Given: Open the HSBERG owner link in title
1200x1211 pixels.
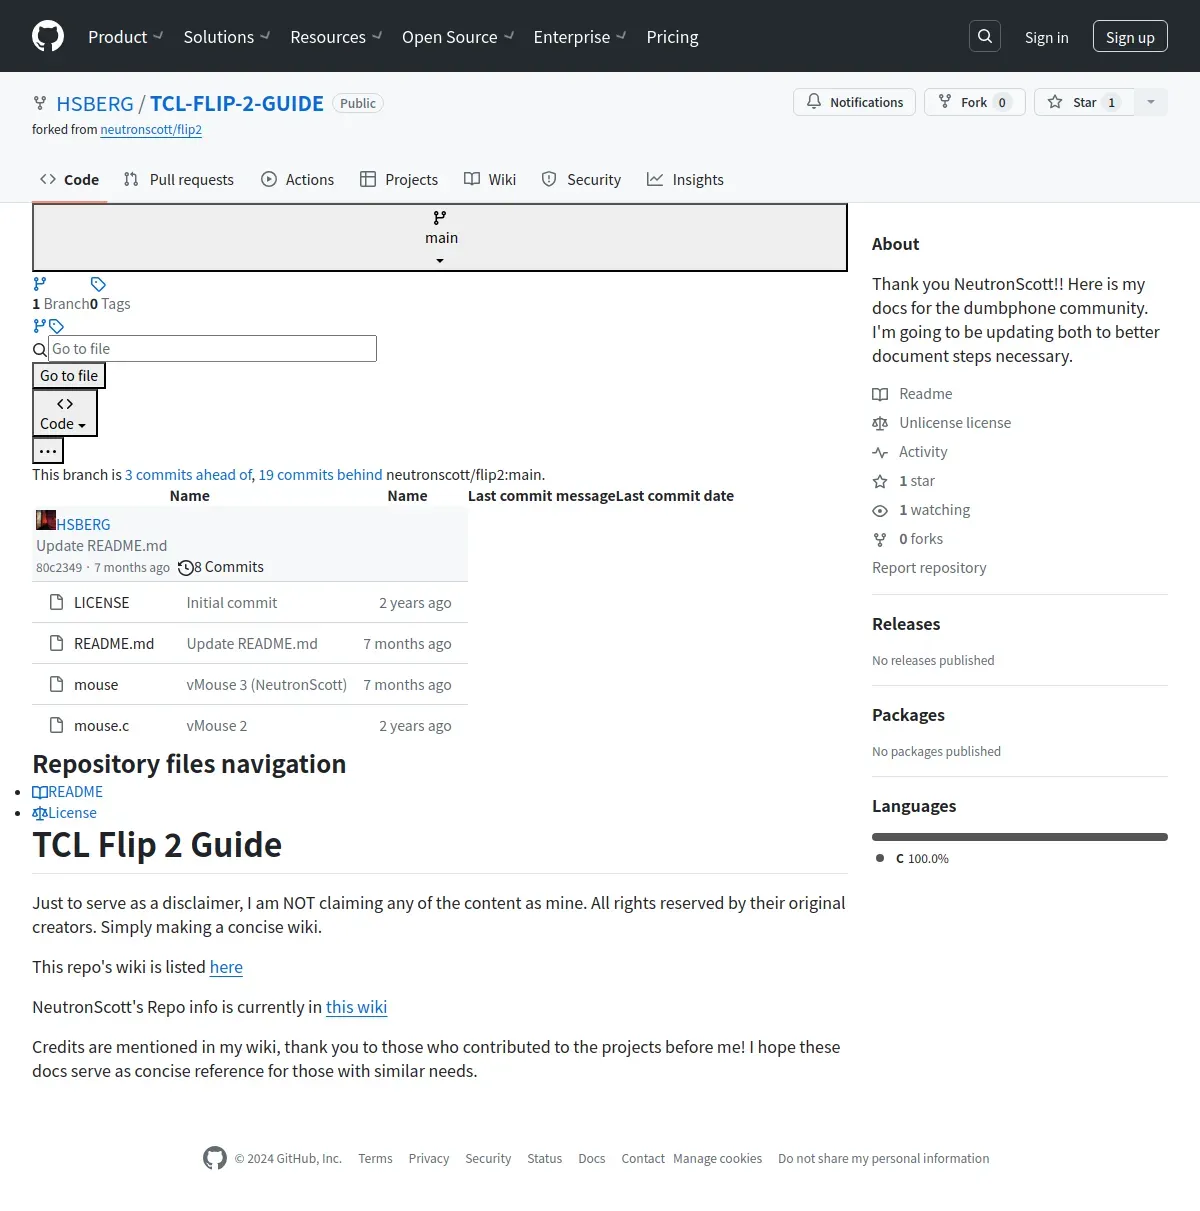Looking at the screenshot, I should click(95, 104).
